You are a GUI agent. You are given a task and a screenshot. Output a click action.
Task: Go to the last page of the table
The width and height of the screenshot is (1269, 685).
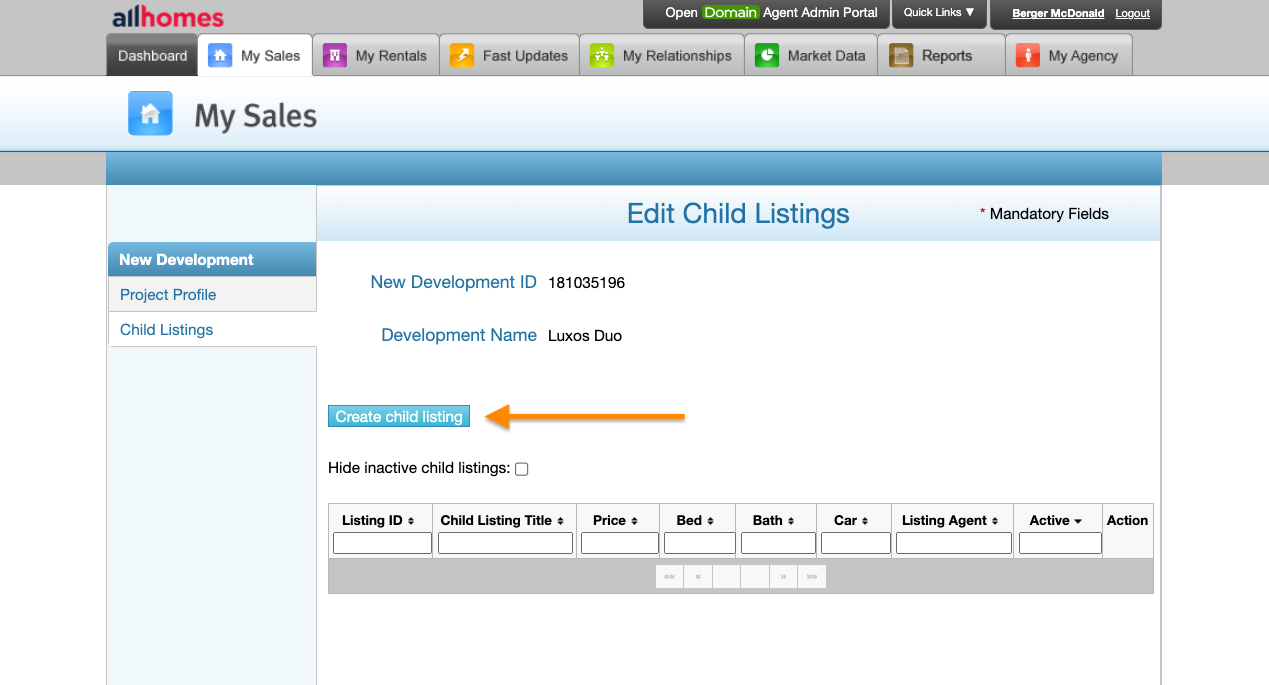(x=811, y=577)
